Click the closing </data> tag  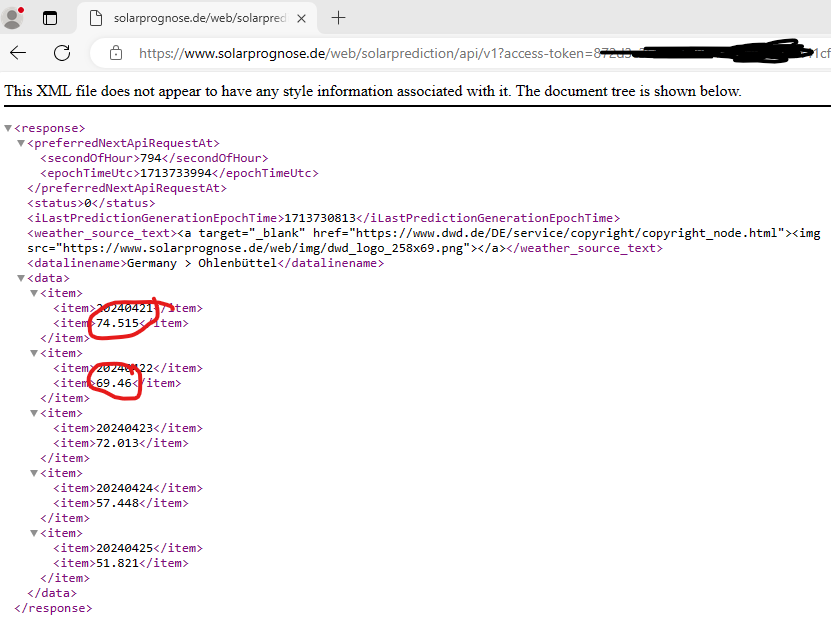pos(52,593)
